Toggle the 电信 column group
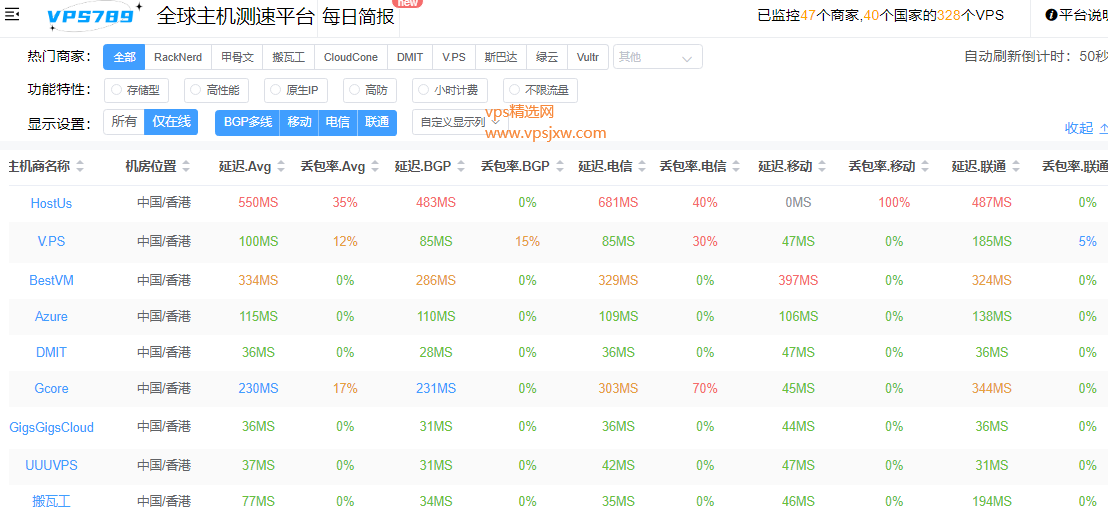This screenshot has width=1108, height=517. 338,121
